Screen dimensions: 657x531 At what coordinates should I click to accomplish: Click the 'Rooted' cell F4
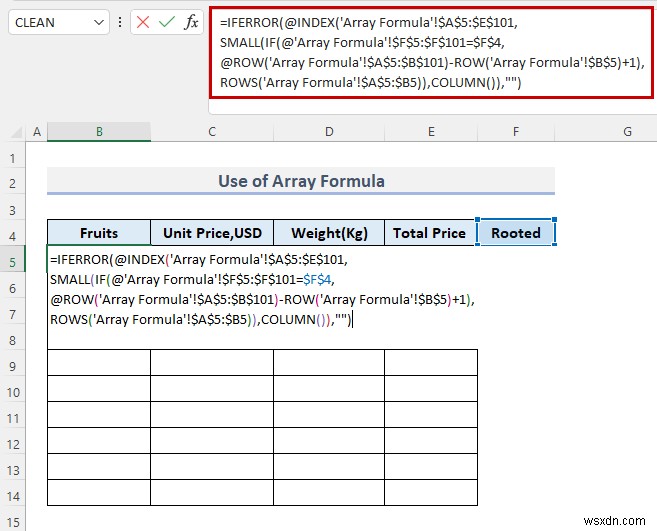pyautogui.click(x=516, y=233)
